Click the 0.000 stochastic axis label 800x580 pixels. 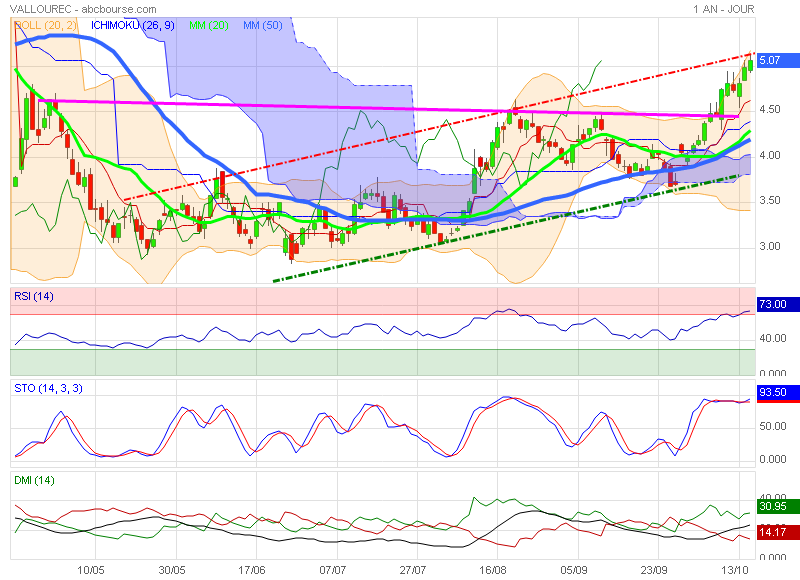coord(772,460)
